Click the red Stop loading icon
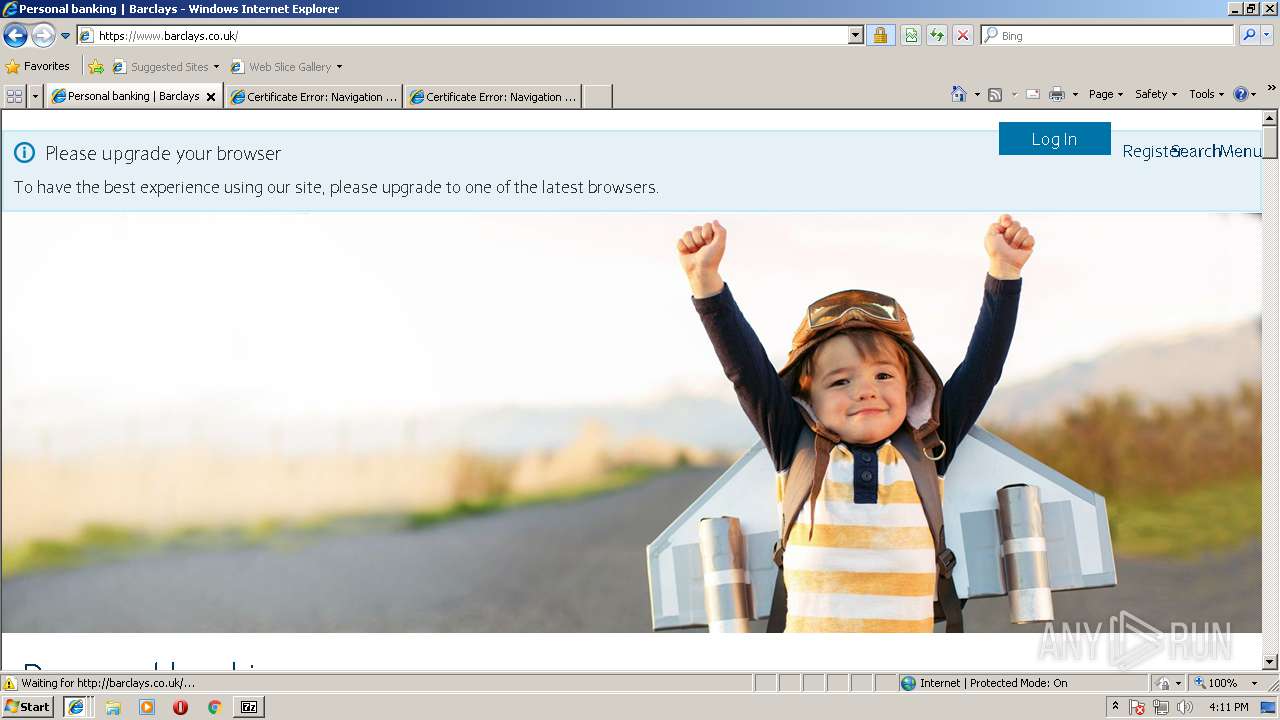The image size is (1280, 720). [962, 35]
